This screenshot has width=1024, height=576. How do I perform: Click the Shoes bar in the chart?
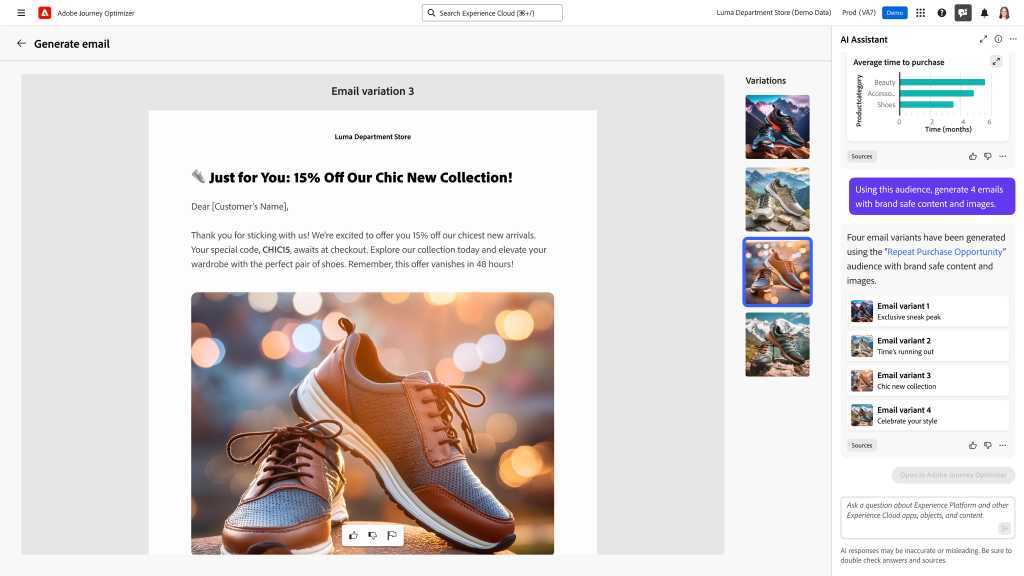coord(927,104)
